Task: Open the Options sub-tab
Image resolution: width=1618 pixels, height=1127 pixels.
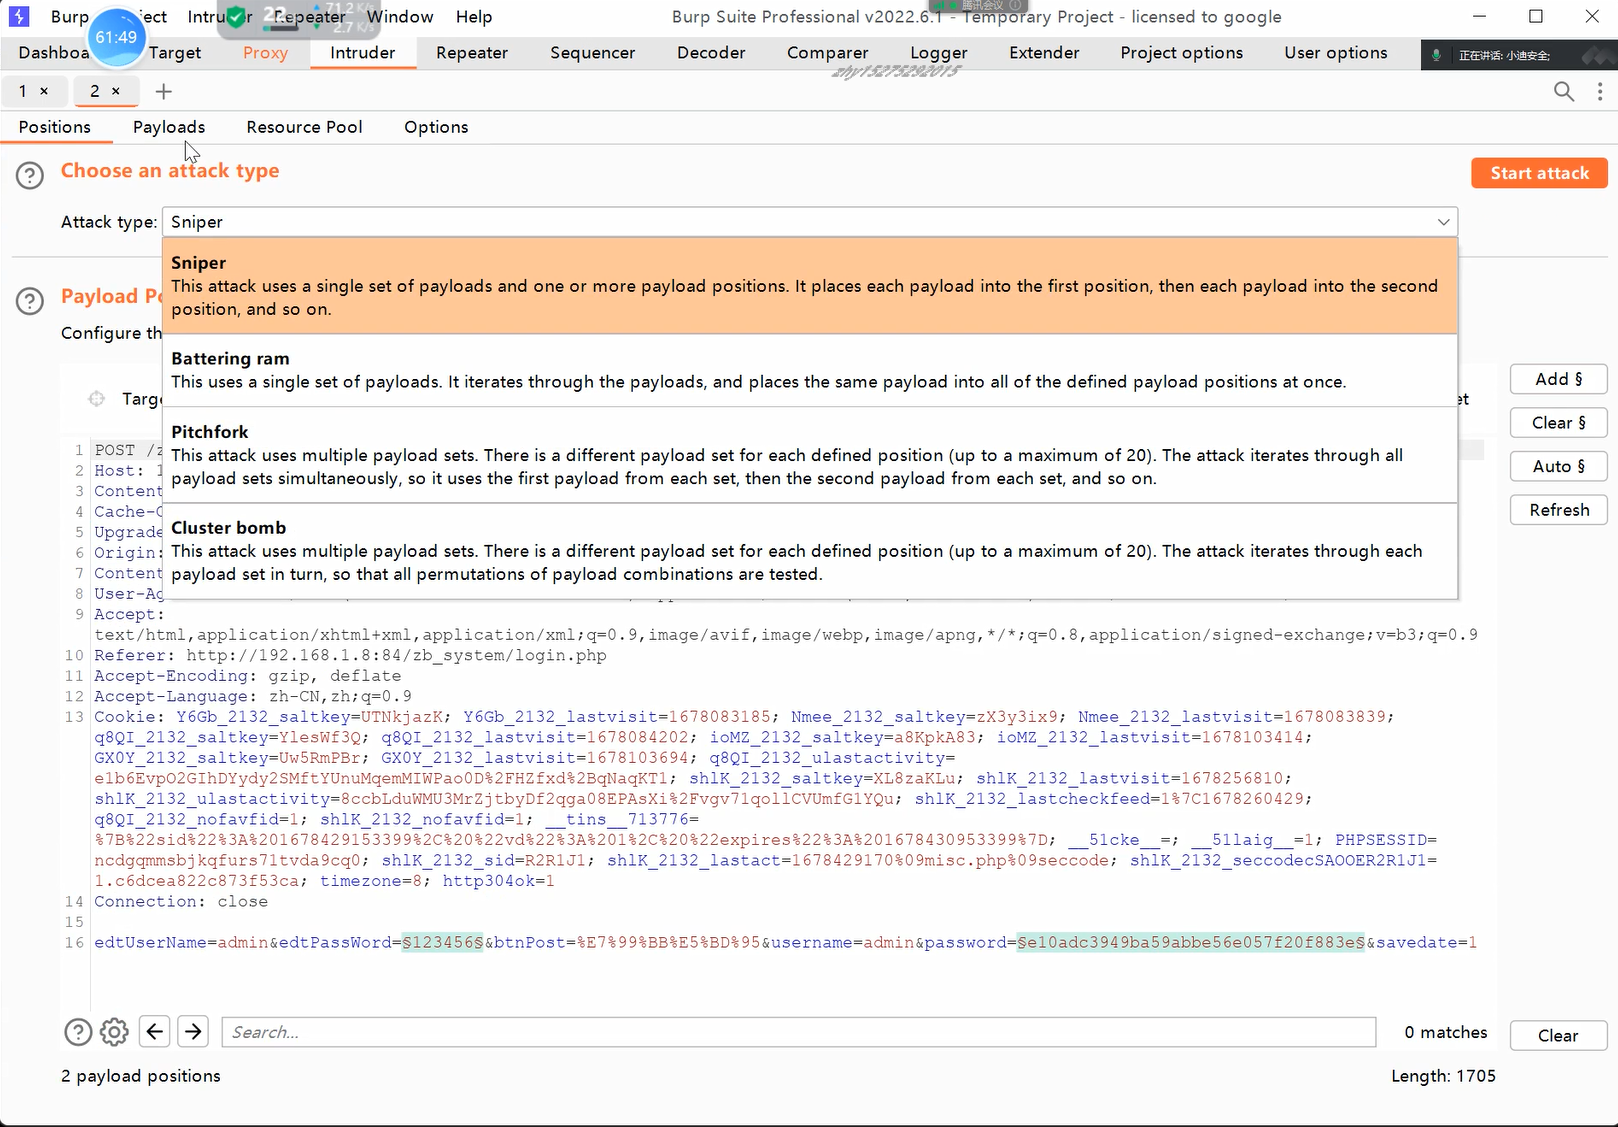Action: click(436, 127)
